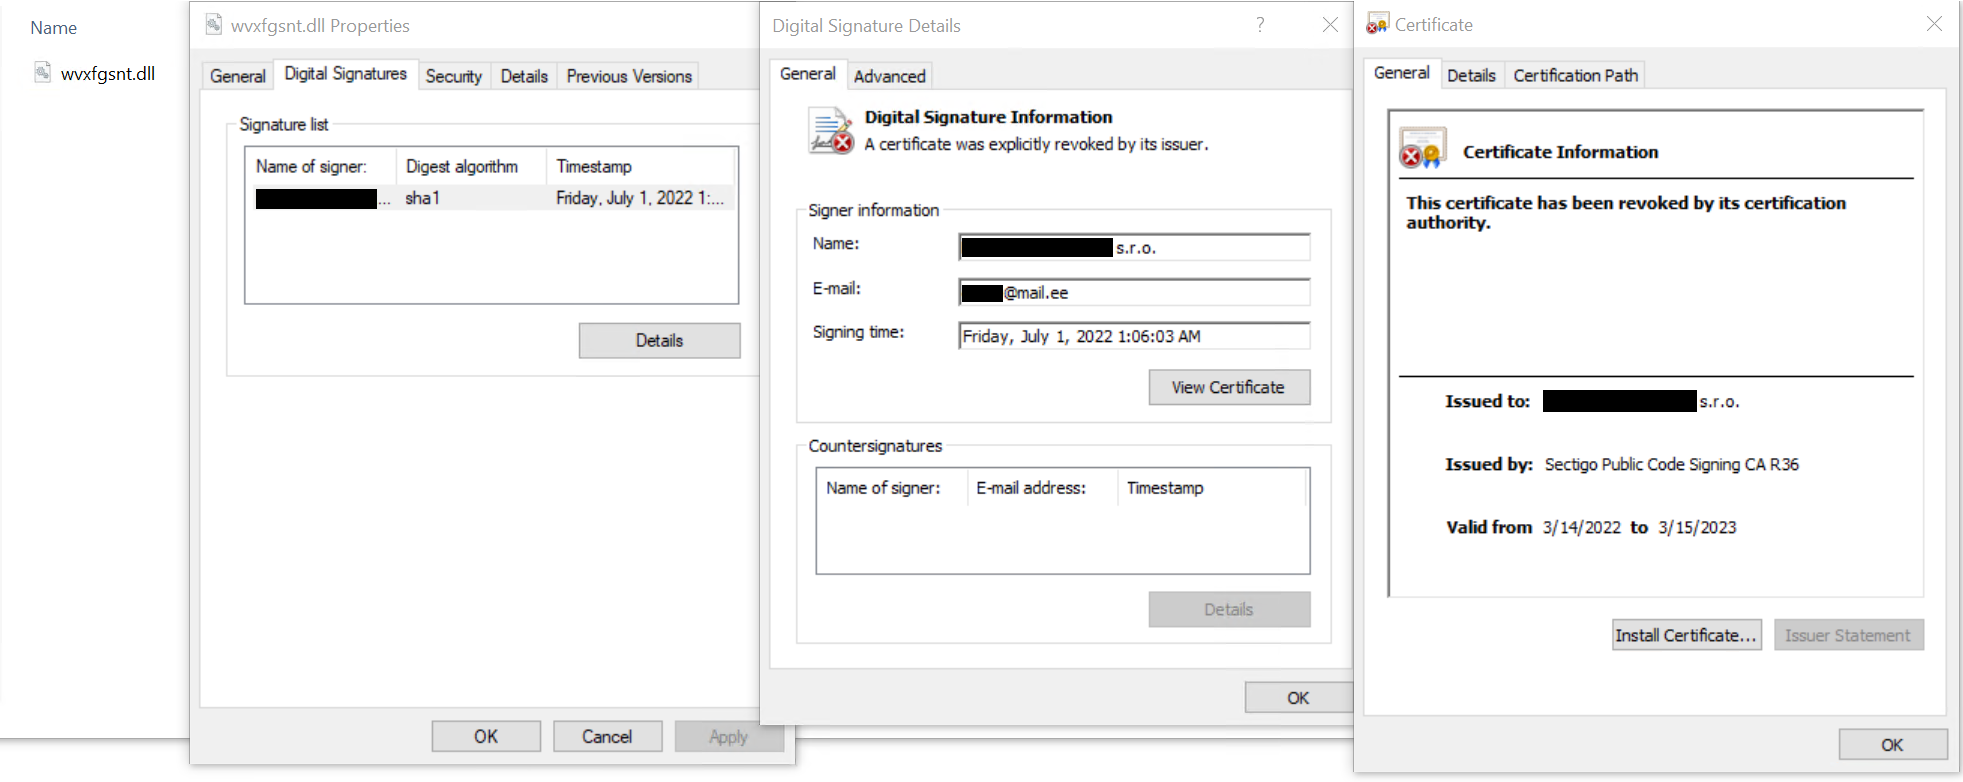Switch to the Certification Path tab

click(1575, 75)
